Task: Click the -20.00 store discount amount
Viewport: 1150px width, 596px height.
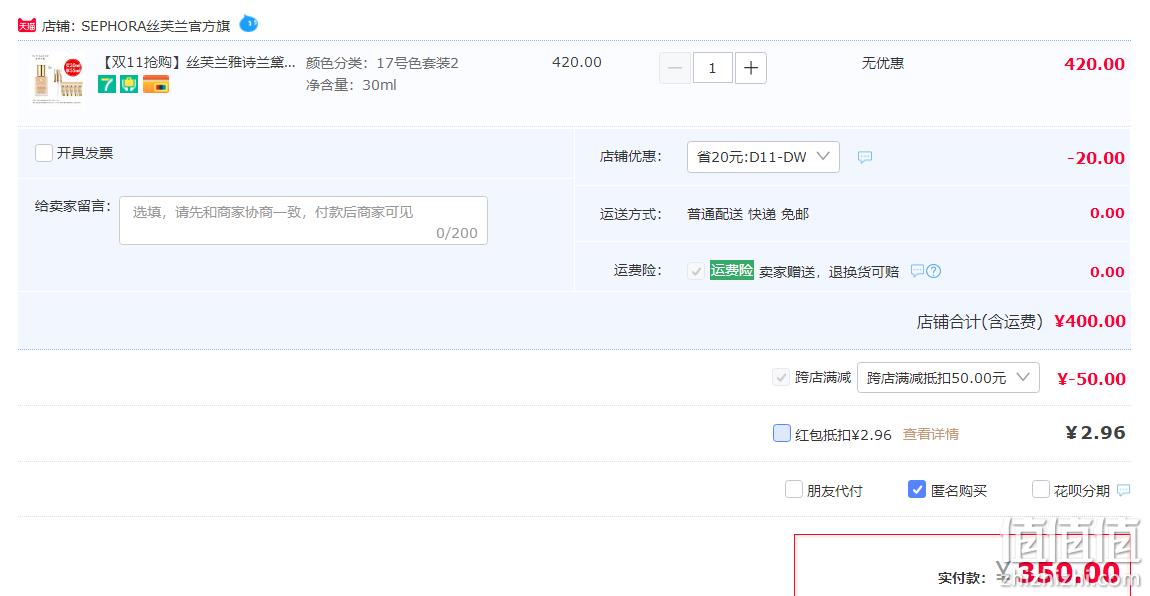Action: (1096, 158)
